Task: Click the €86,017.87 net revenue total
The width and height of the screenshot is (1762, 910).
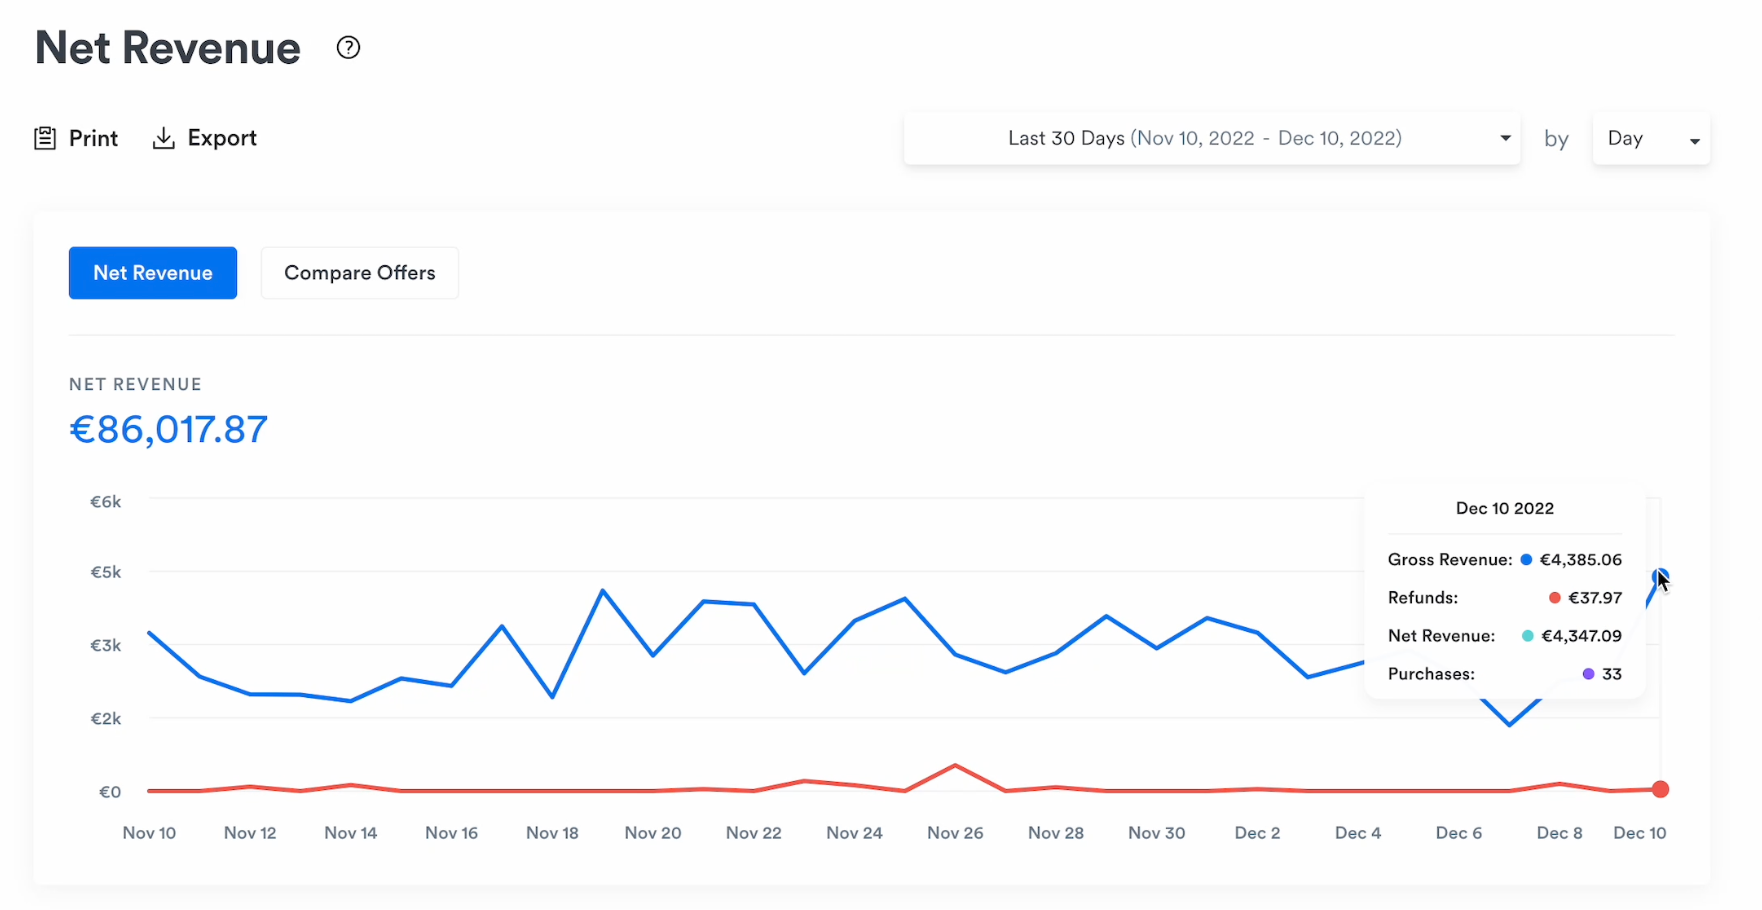Action: click(169, 430)
